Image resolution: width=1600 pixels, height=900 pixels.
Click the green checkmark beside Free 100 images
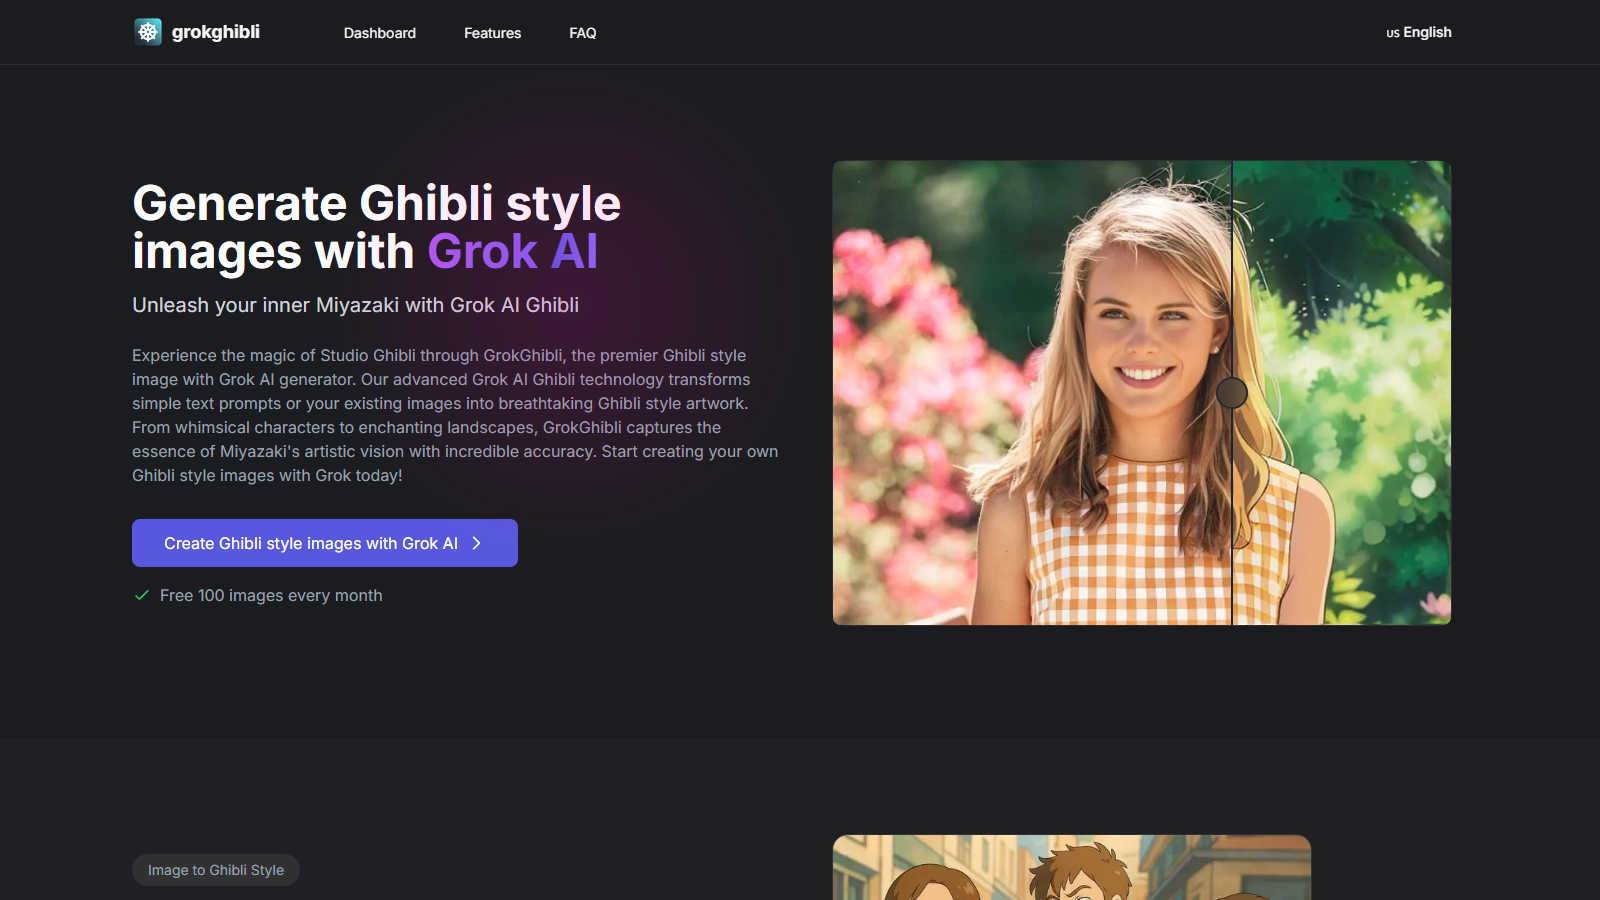[x=142, y=595]
